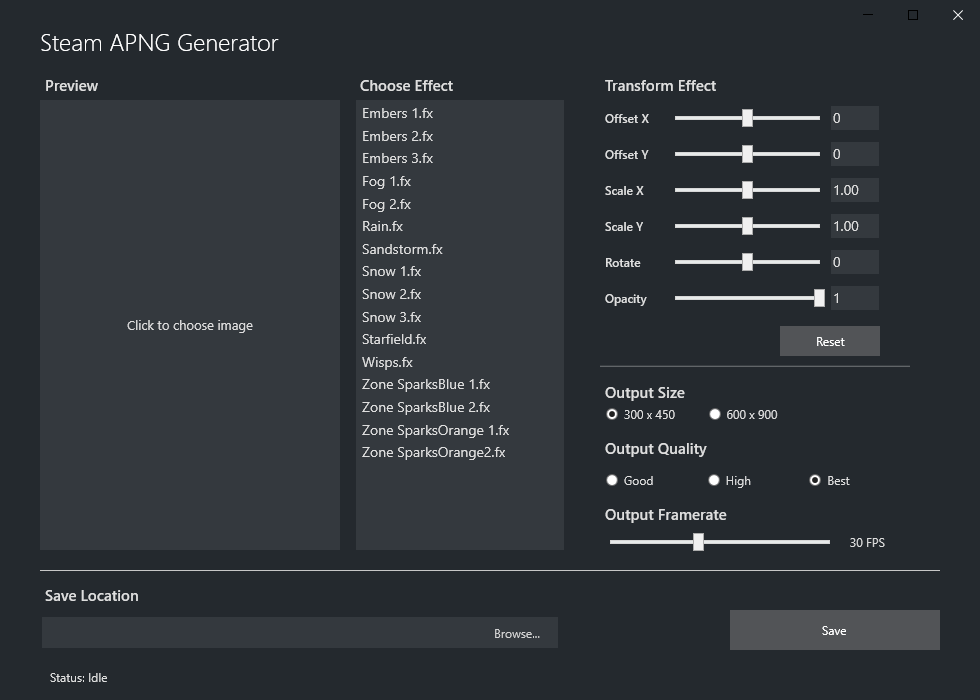Pick the Sandstorm.fx effect

tap(459, 249)
